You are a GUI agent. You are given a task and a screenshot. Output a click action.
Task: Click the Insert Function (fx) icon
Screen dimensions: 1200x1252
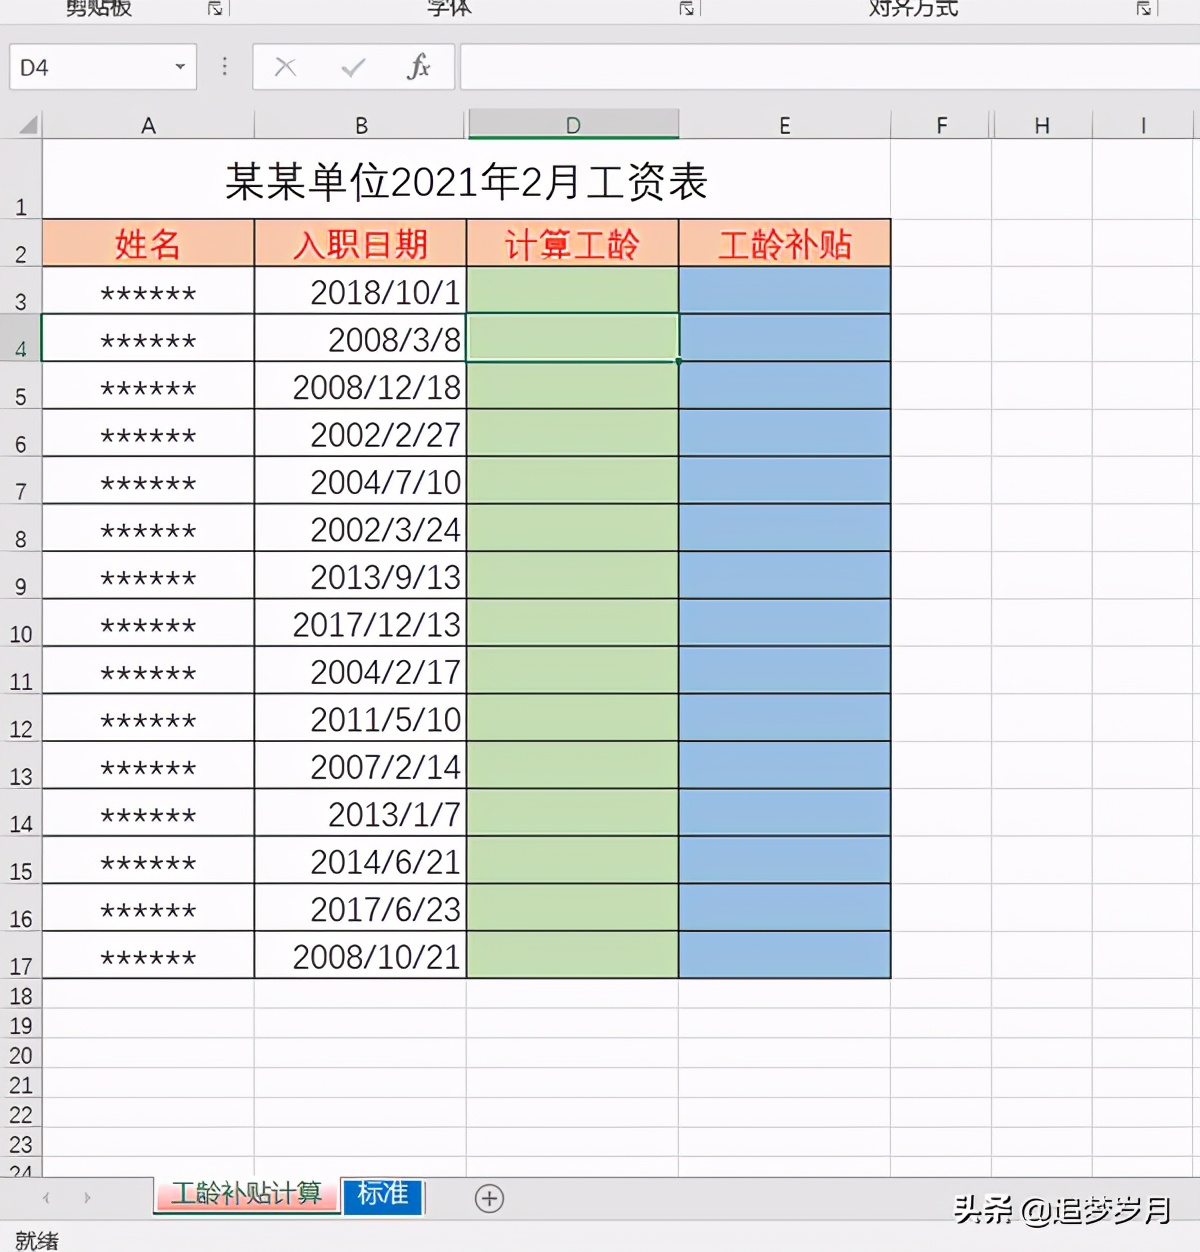(419, 67)
